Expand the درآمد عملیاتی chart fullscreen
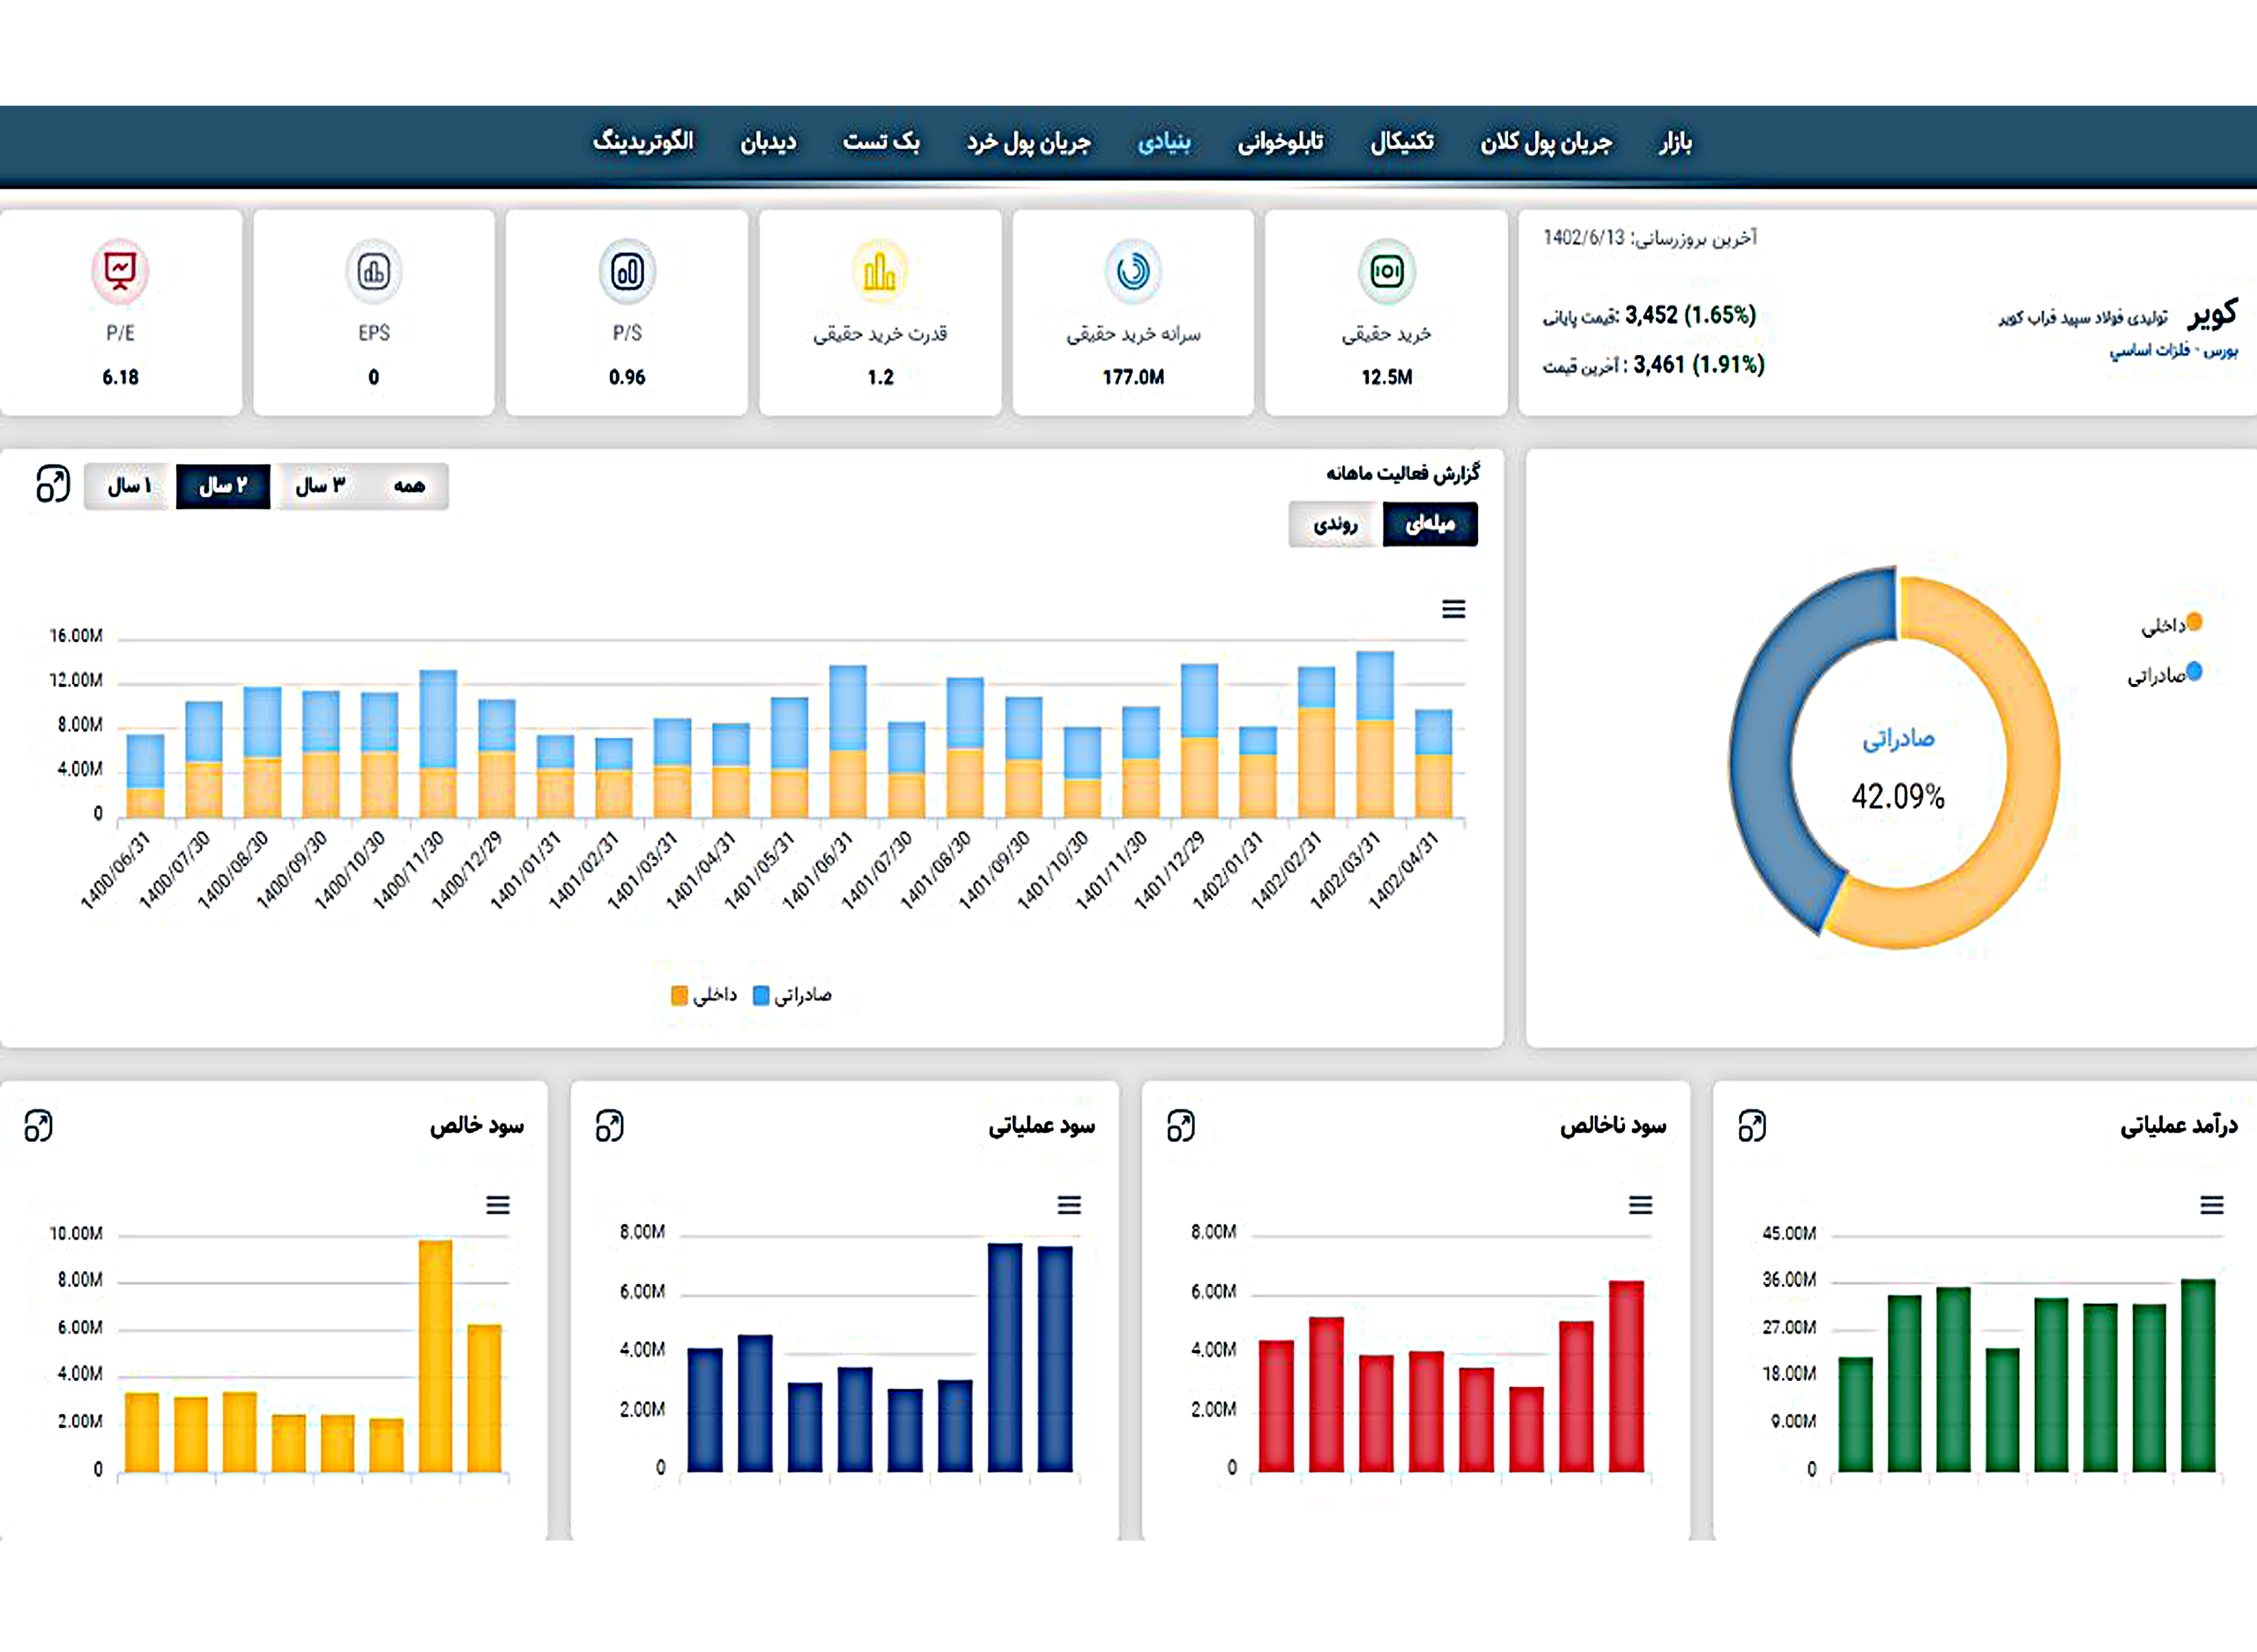 1752,1126
